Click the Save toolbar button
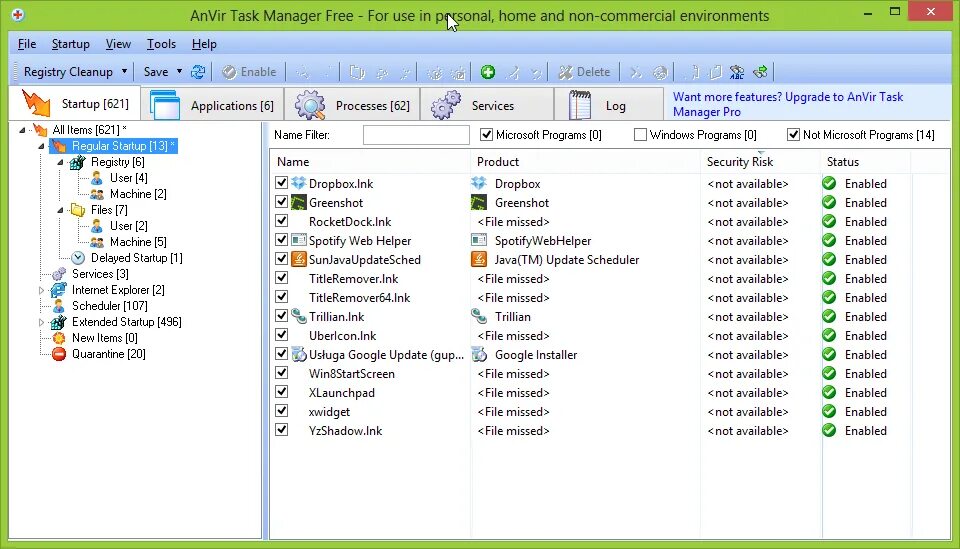The height and width of the screenshot is (549, 960). 156,72
